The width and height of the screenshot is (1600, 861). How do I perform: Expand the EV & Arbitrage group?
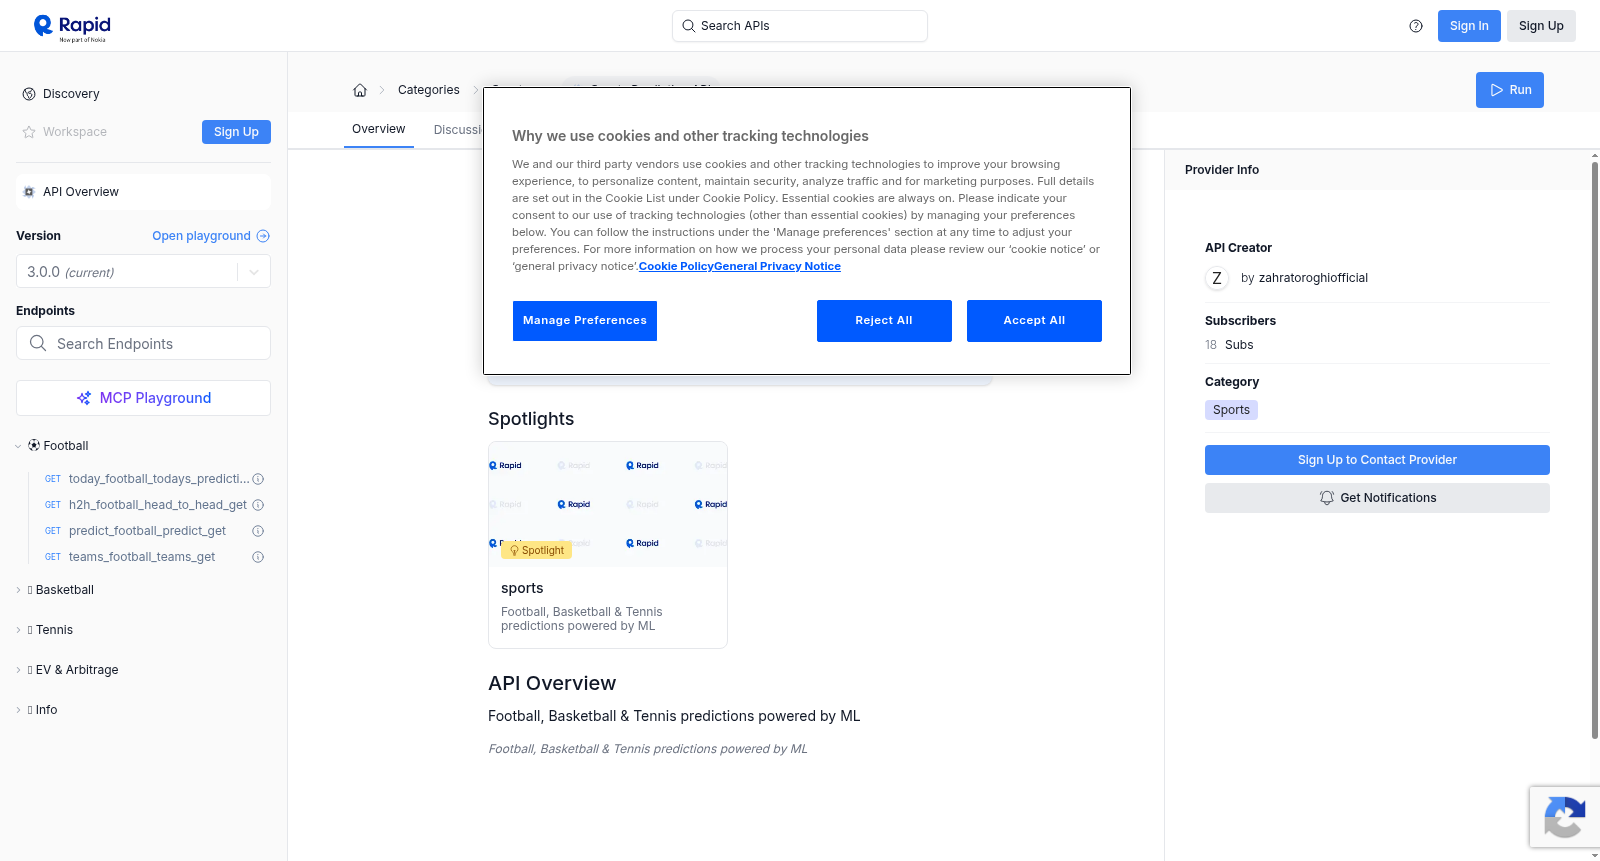coord(18,670)
